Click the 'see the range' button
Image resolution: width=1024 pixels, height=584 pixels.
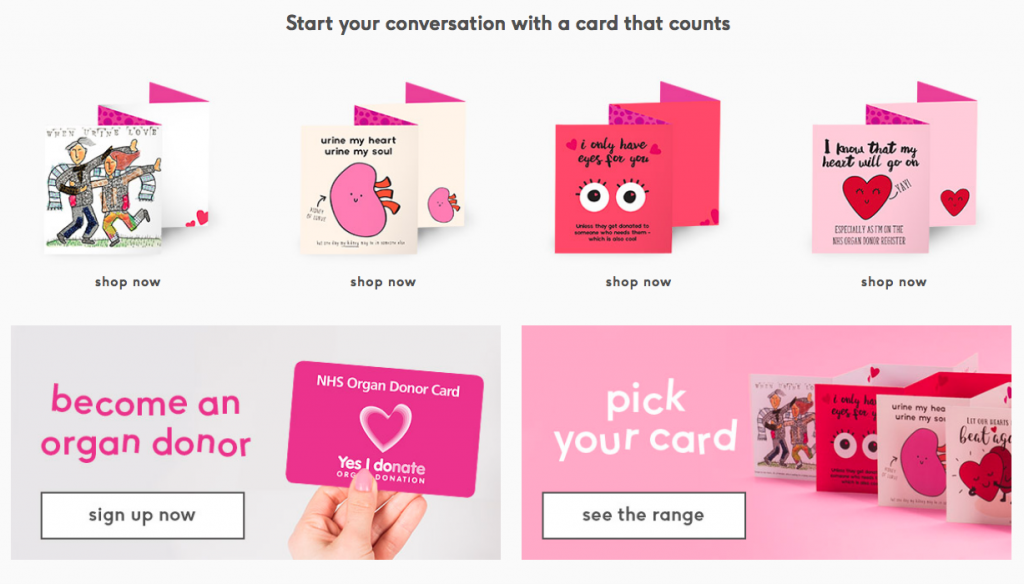[x=643, y=515]
